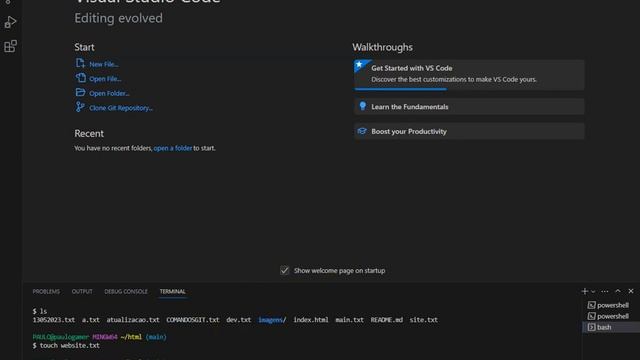Click 'main.txt' in terminal listing
The width and height of the screenshot is (640, 360).
click(x=349, y=320)
